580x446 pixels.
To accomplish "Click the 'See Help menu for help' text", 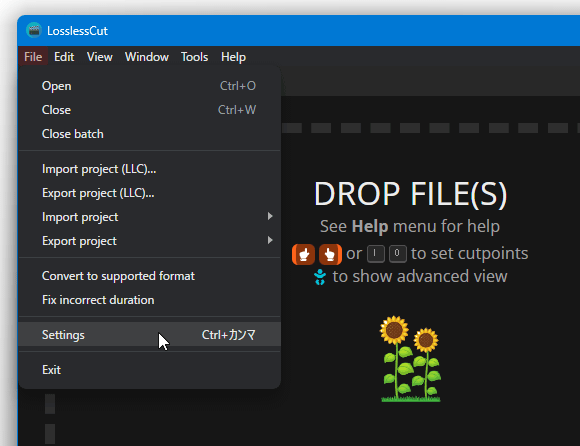I will click(x=410, y=226).
